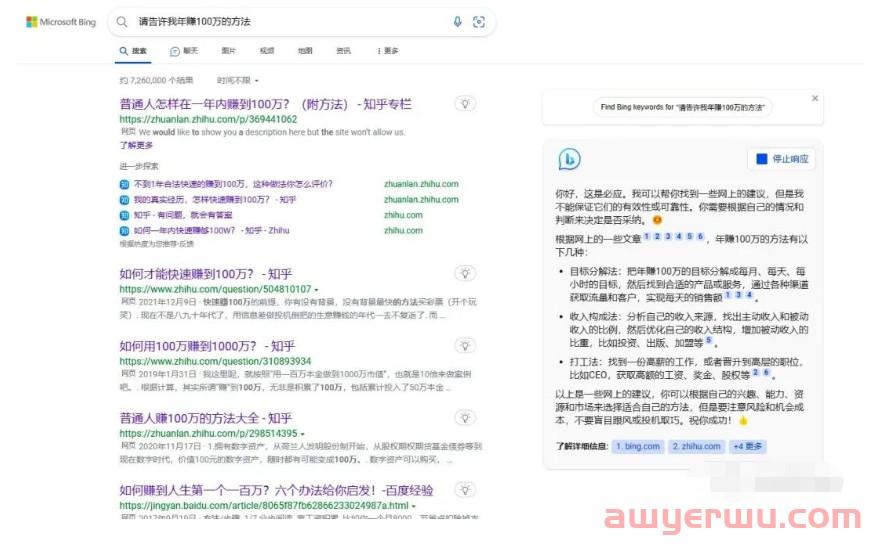
Task: Click lightbulb icon beside 如何赚到人生第一个一百万 result
Action: click(465, 490)
